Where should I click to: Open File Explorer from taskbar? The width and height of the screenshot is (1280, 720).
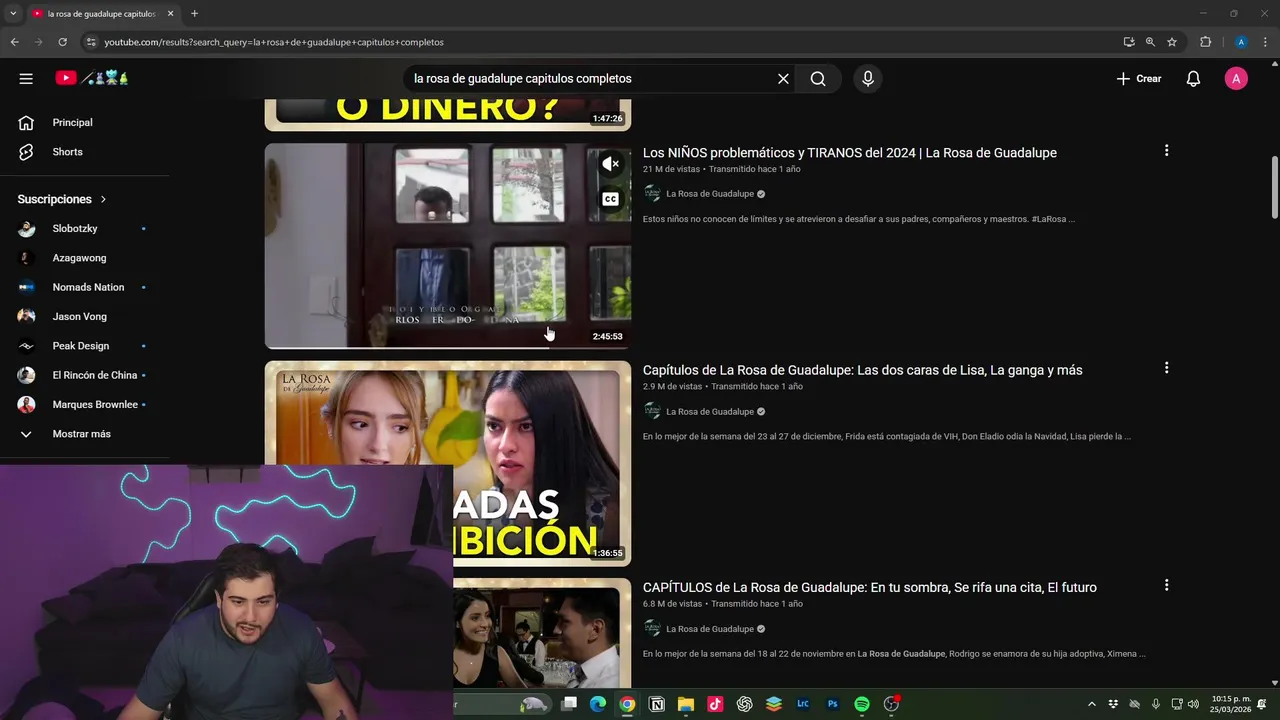coord(686,704)
